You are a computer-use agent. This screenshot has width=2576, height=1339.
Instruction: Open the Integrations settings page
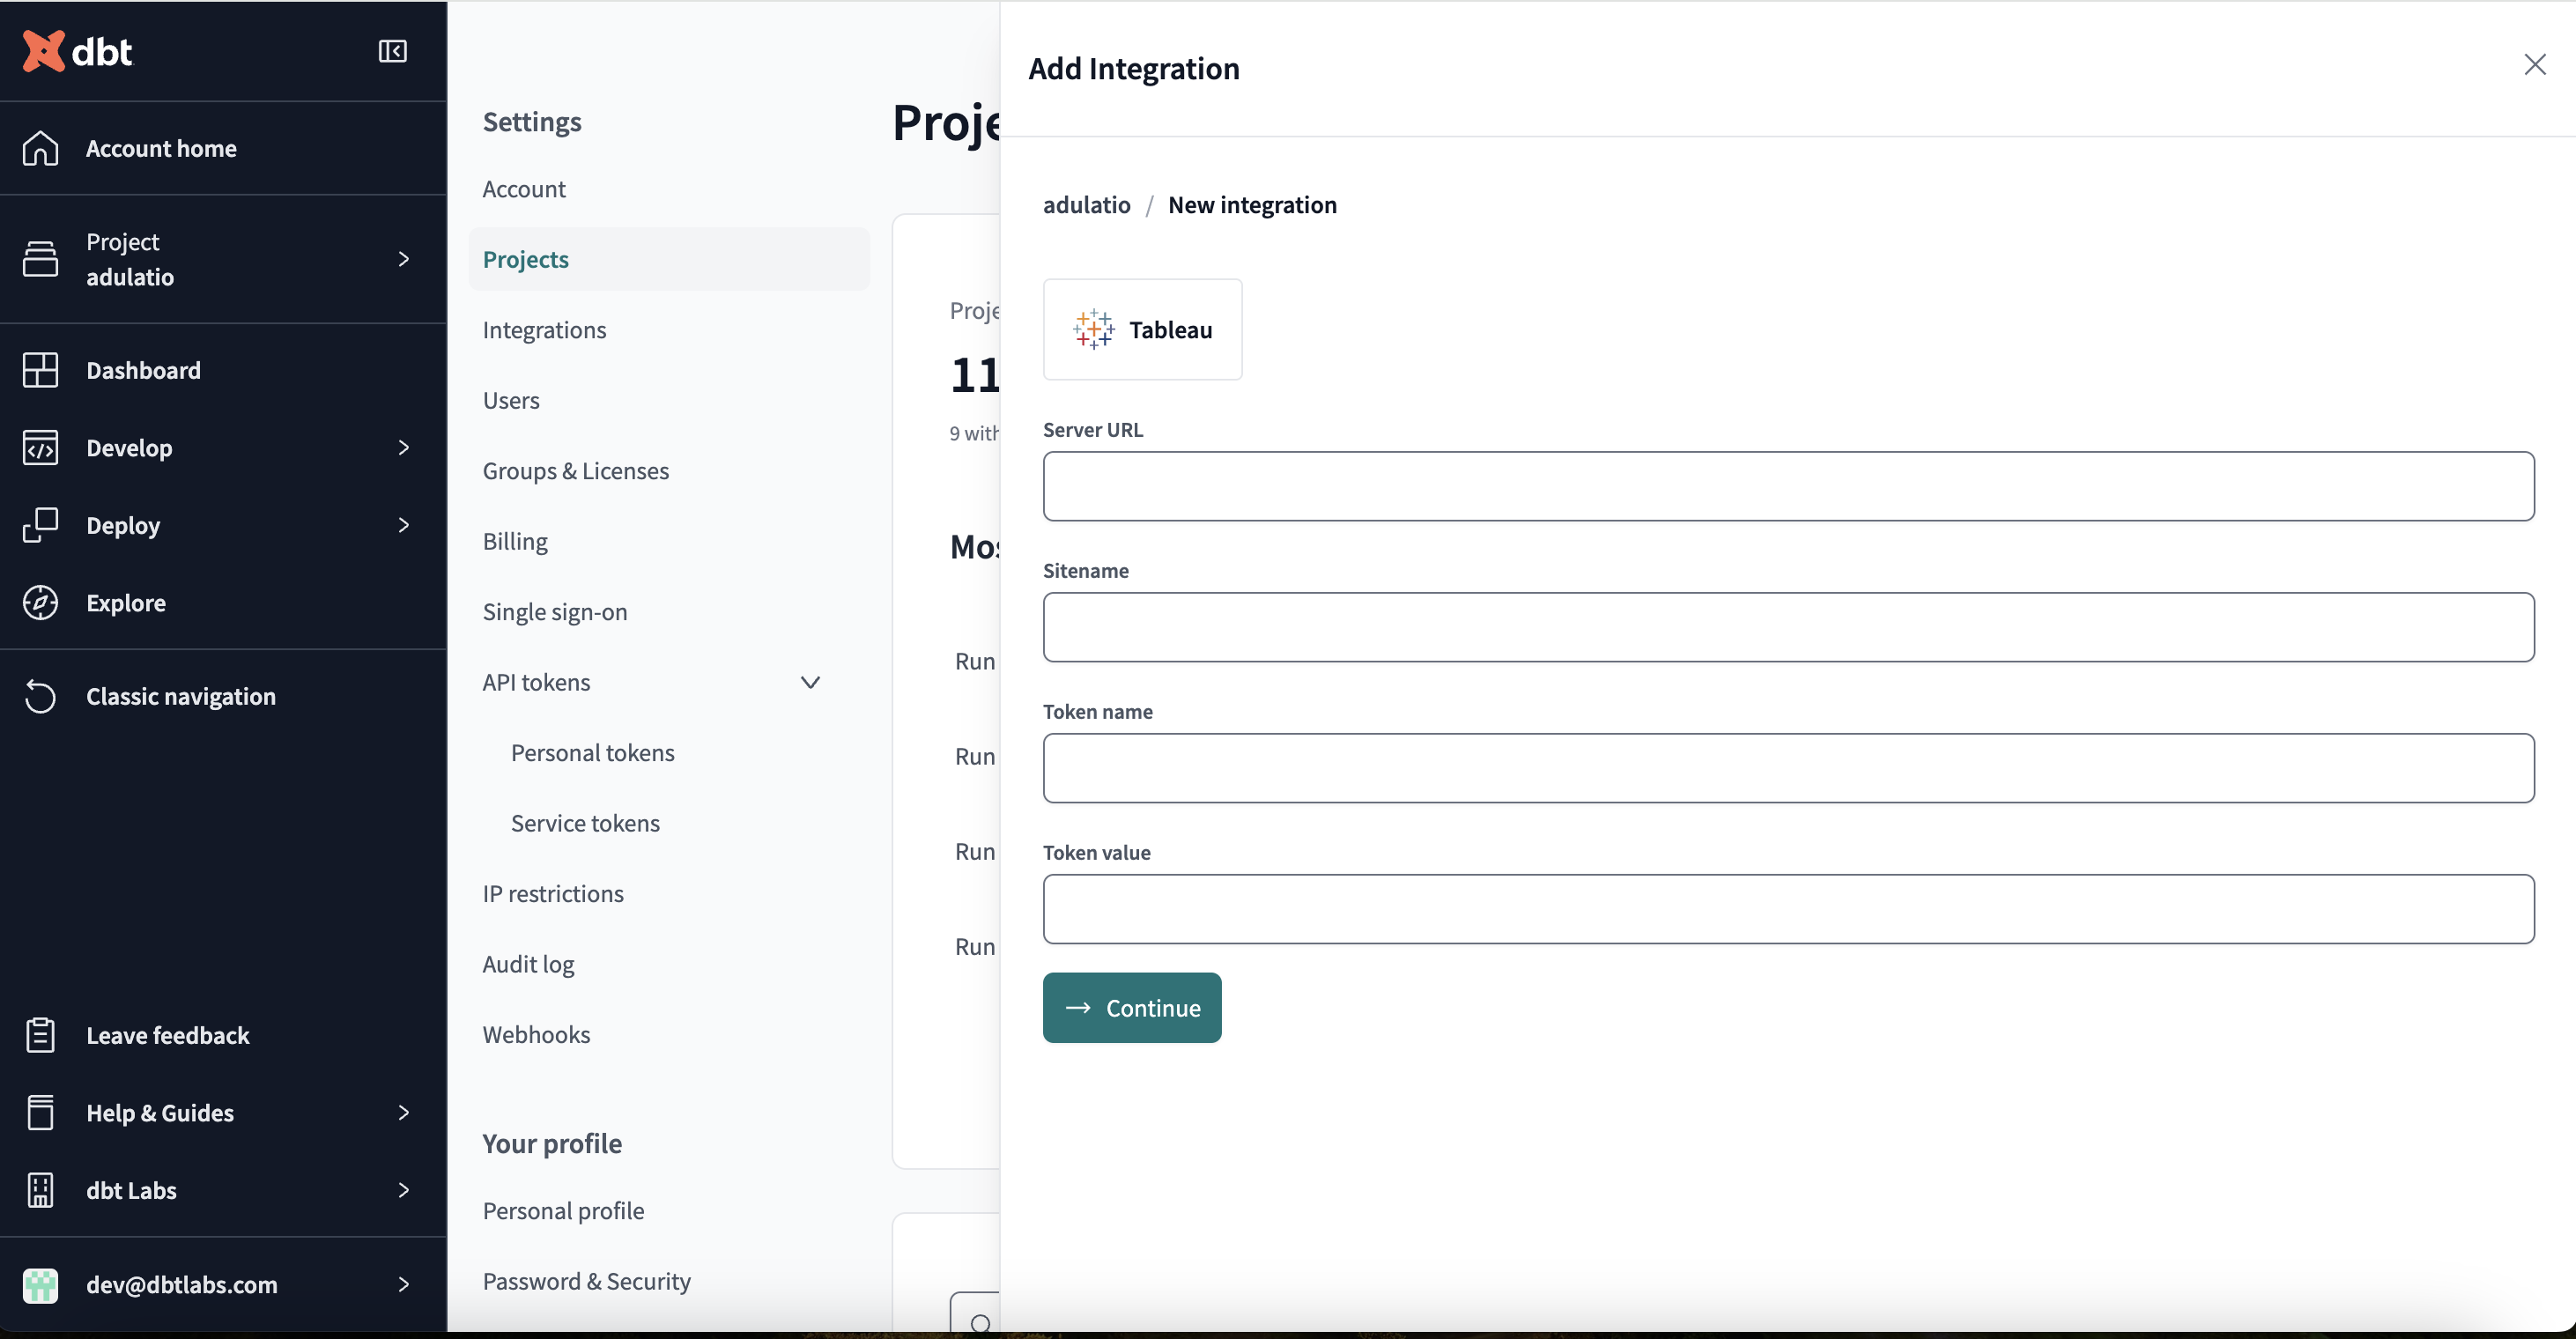(x=544, y=329)
